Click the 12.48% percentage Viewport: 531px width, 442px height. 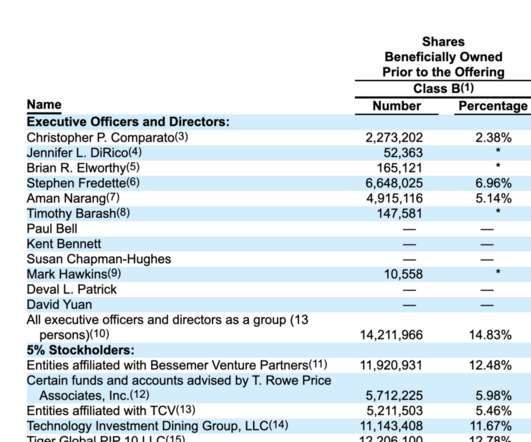490,365
